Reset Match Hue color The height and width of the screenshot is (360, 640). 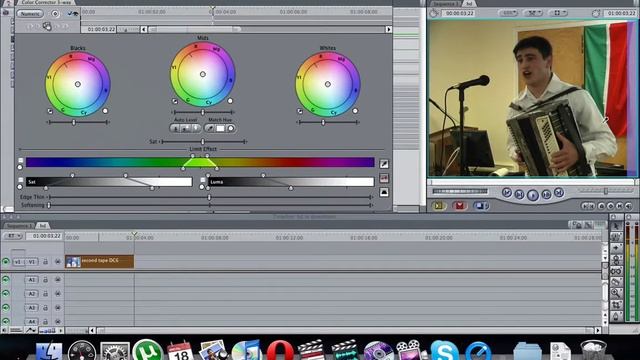pyautogui.click(x=231, y=128)
